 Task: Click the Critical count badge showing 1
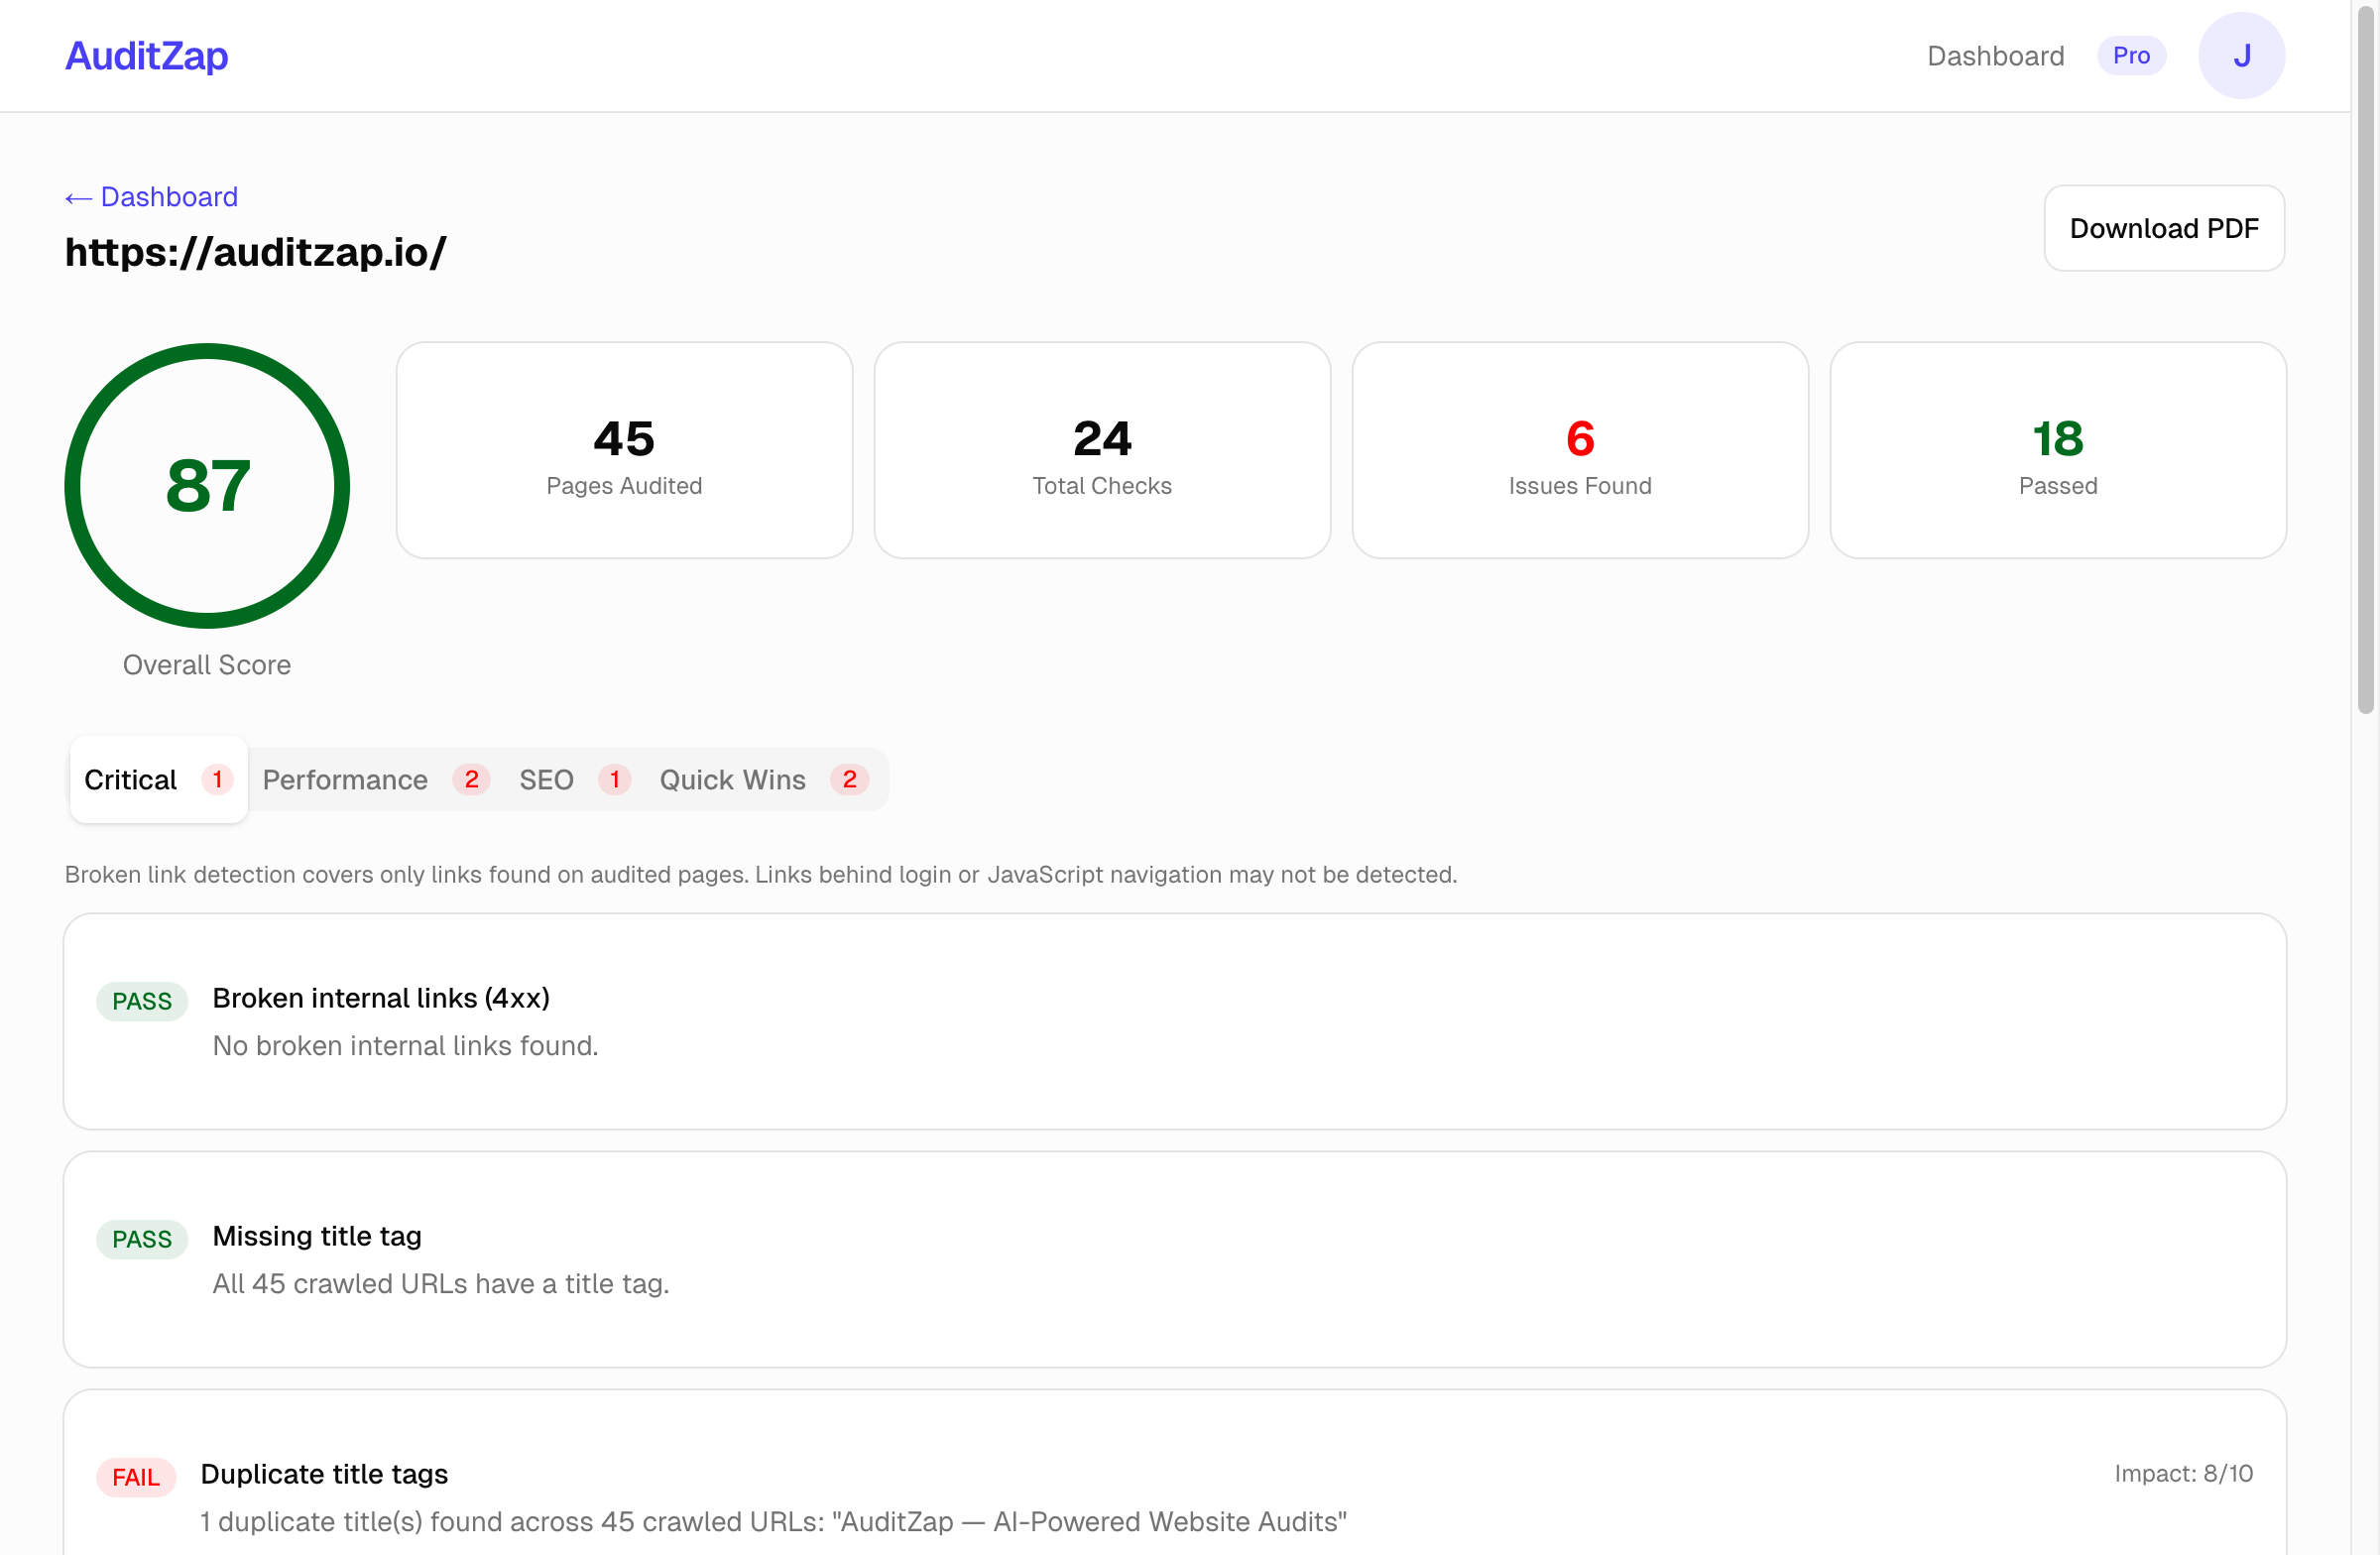coord(216,779)
